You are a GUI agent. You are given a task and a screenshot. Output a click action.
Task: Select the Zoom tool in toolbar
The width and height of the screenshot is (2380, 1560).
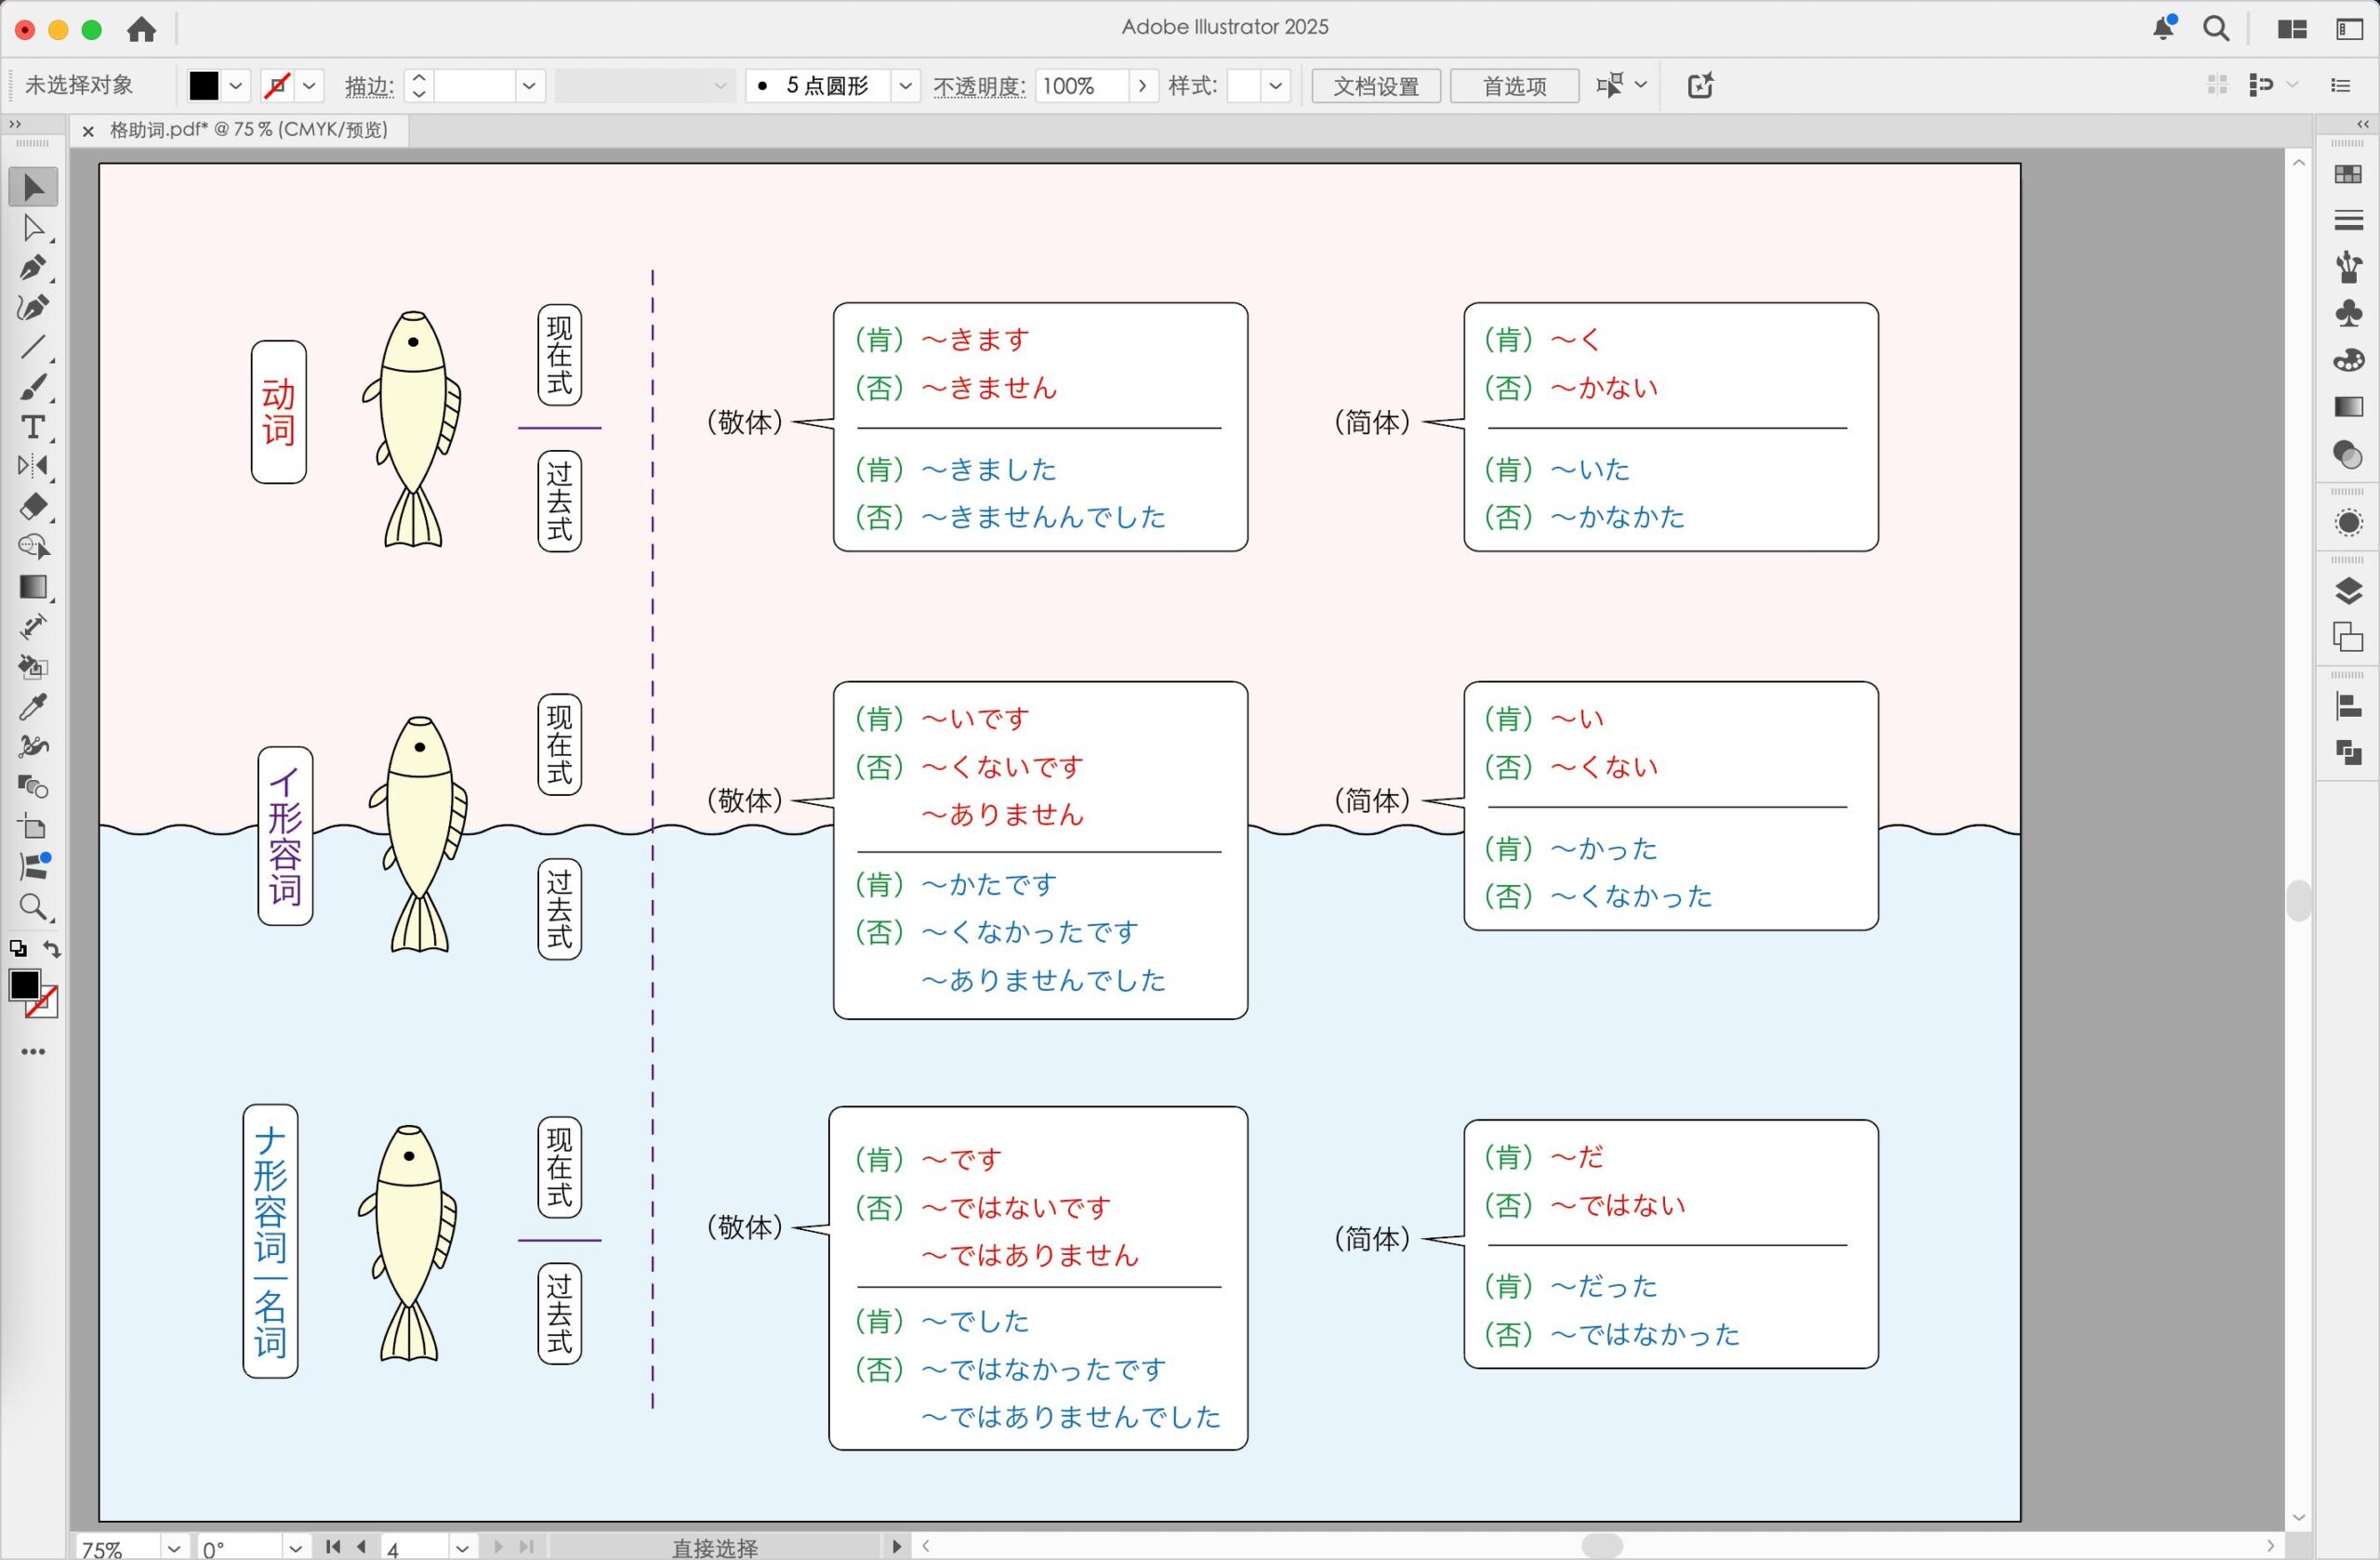pyautogui.click(x=32, y=907)
